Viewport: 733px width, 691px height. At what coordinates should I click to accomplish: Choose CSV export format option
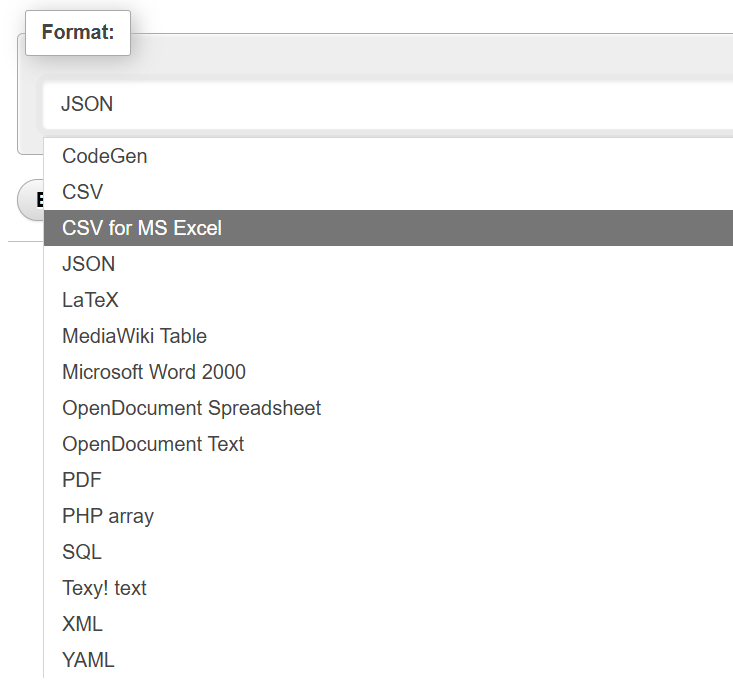pyautogui.click(x=388, y=192)
